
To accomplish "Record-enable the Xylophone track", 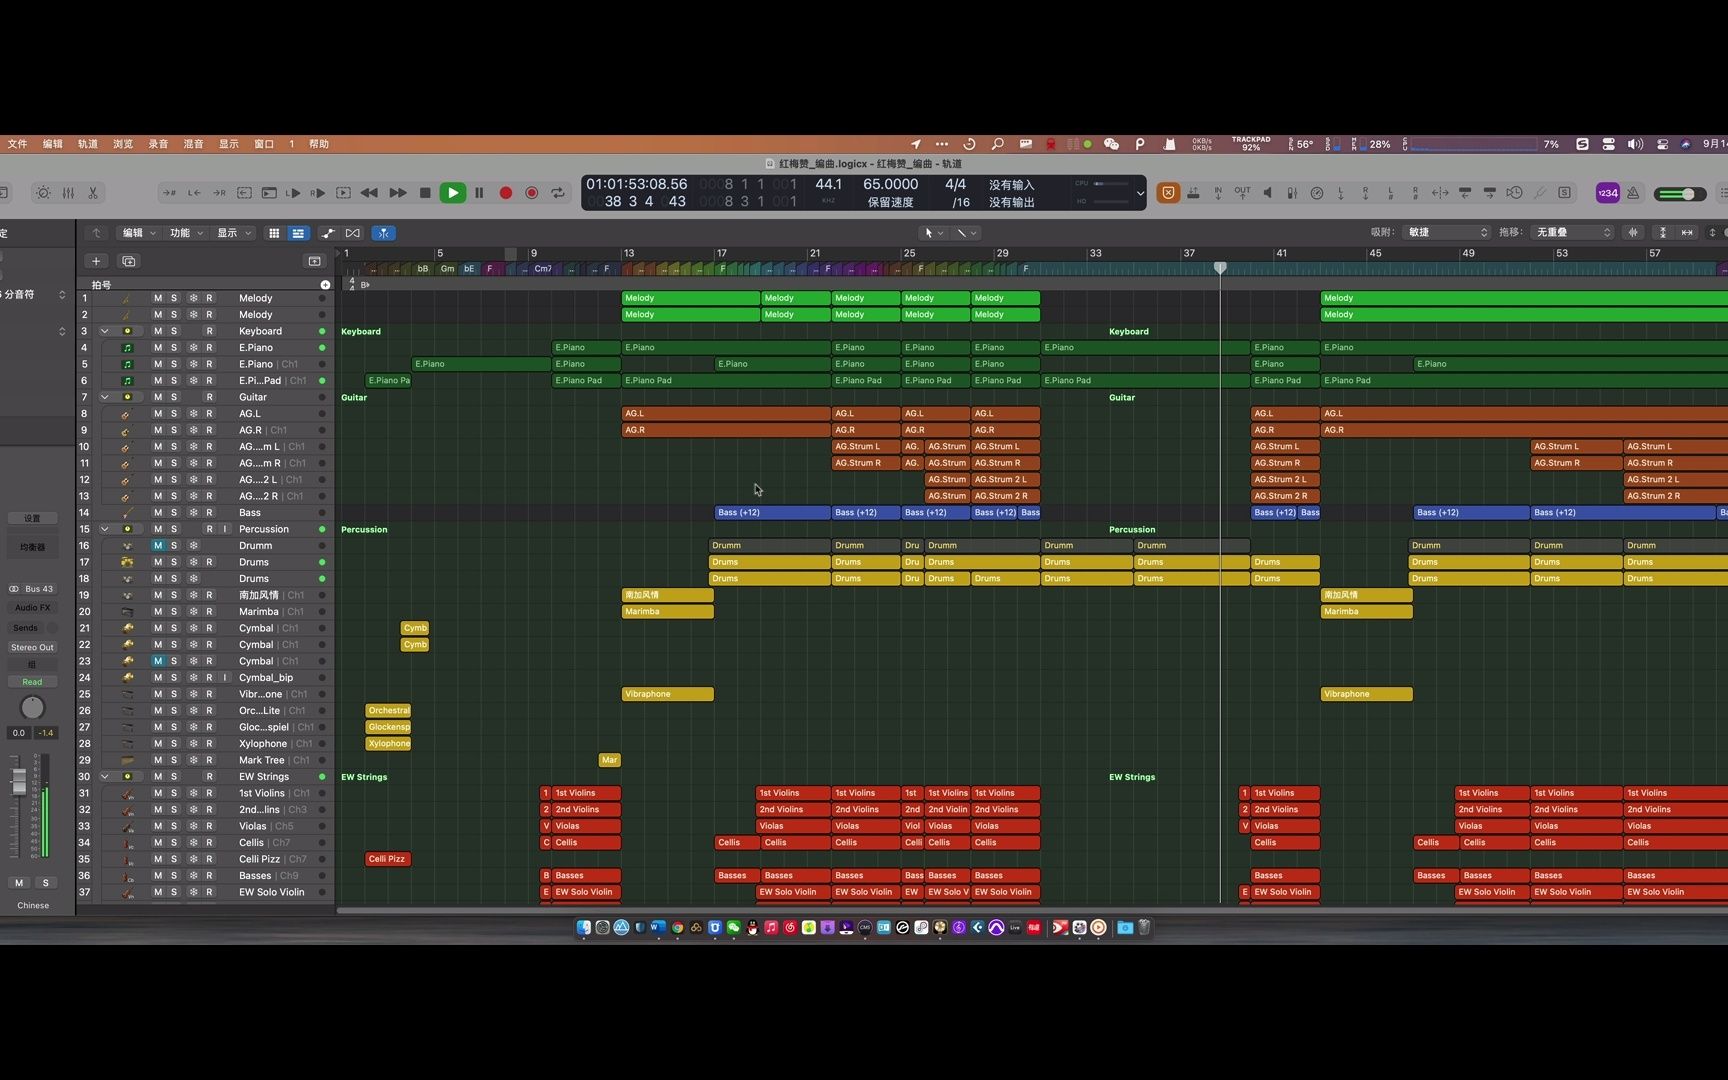I will [209, 744].
